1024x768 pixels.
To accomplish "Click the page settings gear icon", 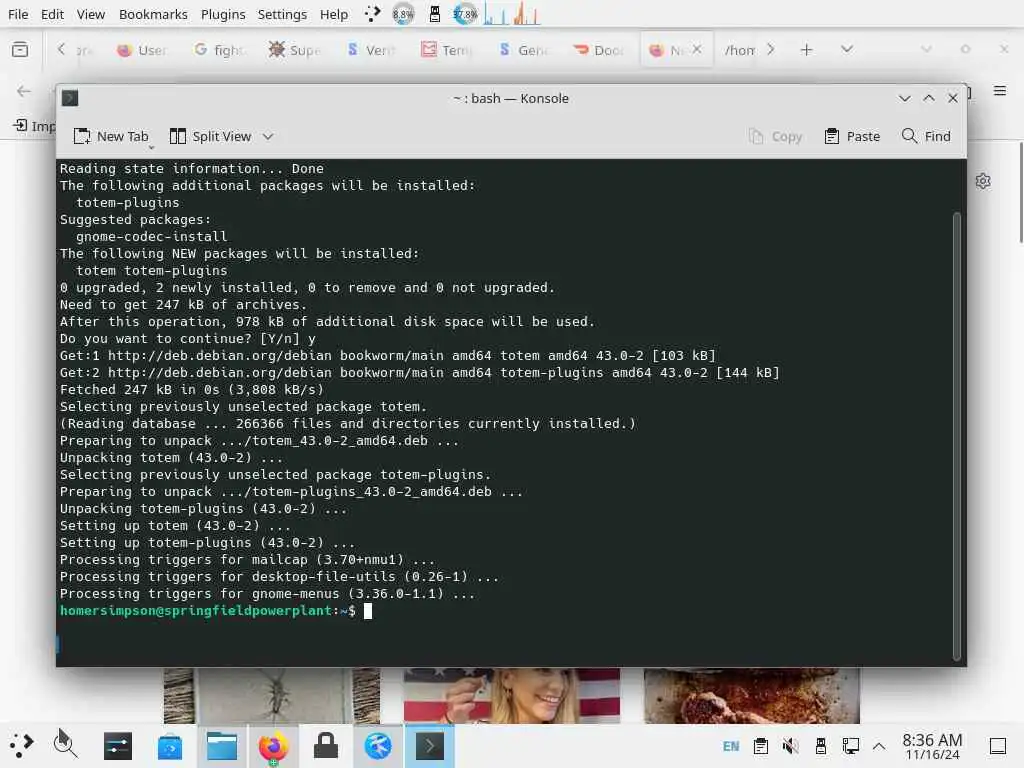I will point(983,181).
